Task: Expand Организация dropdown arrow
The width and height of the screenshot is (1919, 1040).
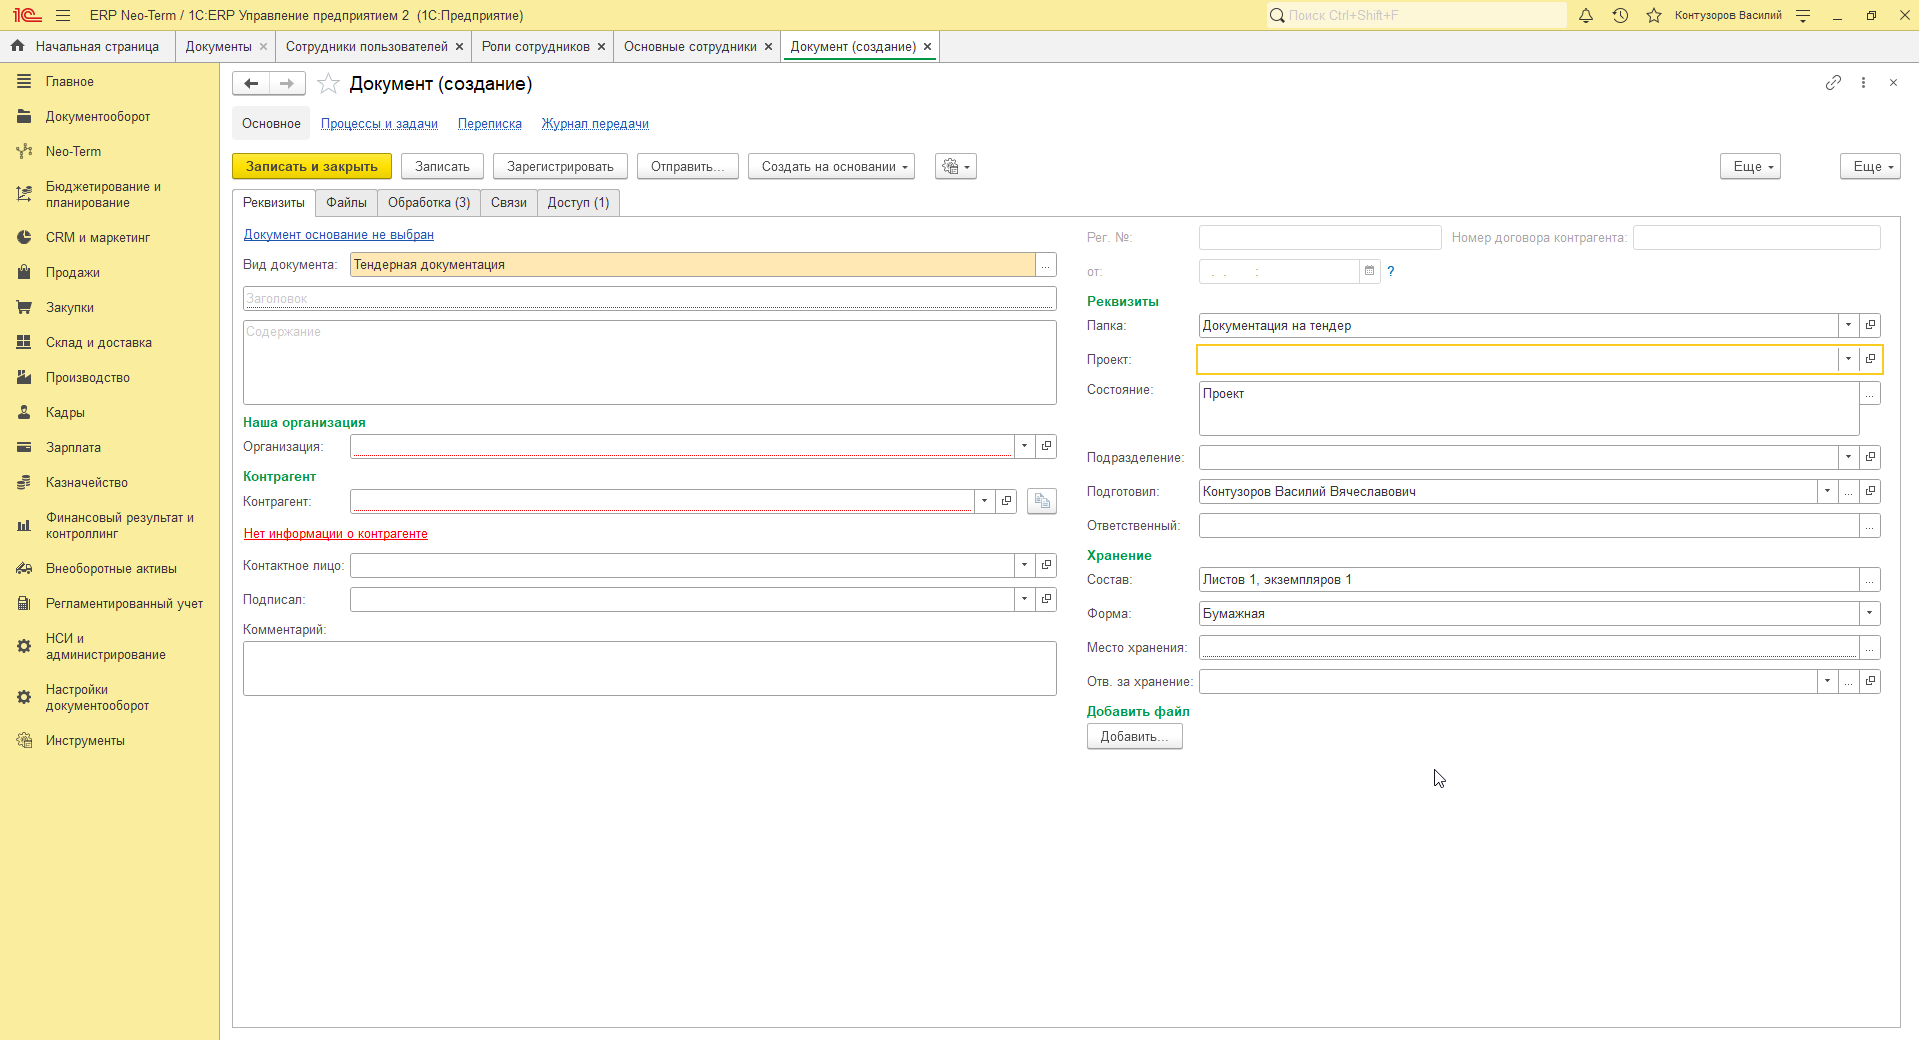Action: point(1024,446)
